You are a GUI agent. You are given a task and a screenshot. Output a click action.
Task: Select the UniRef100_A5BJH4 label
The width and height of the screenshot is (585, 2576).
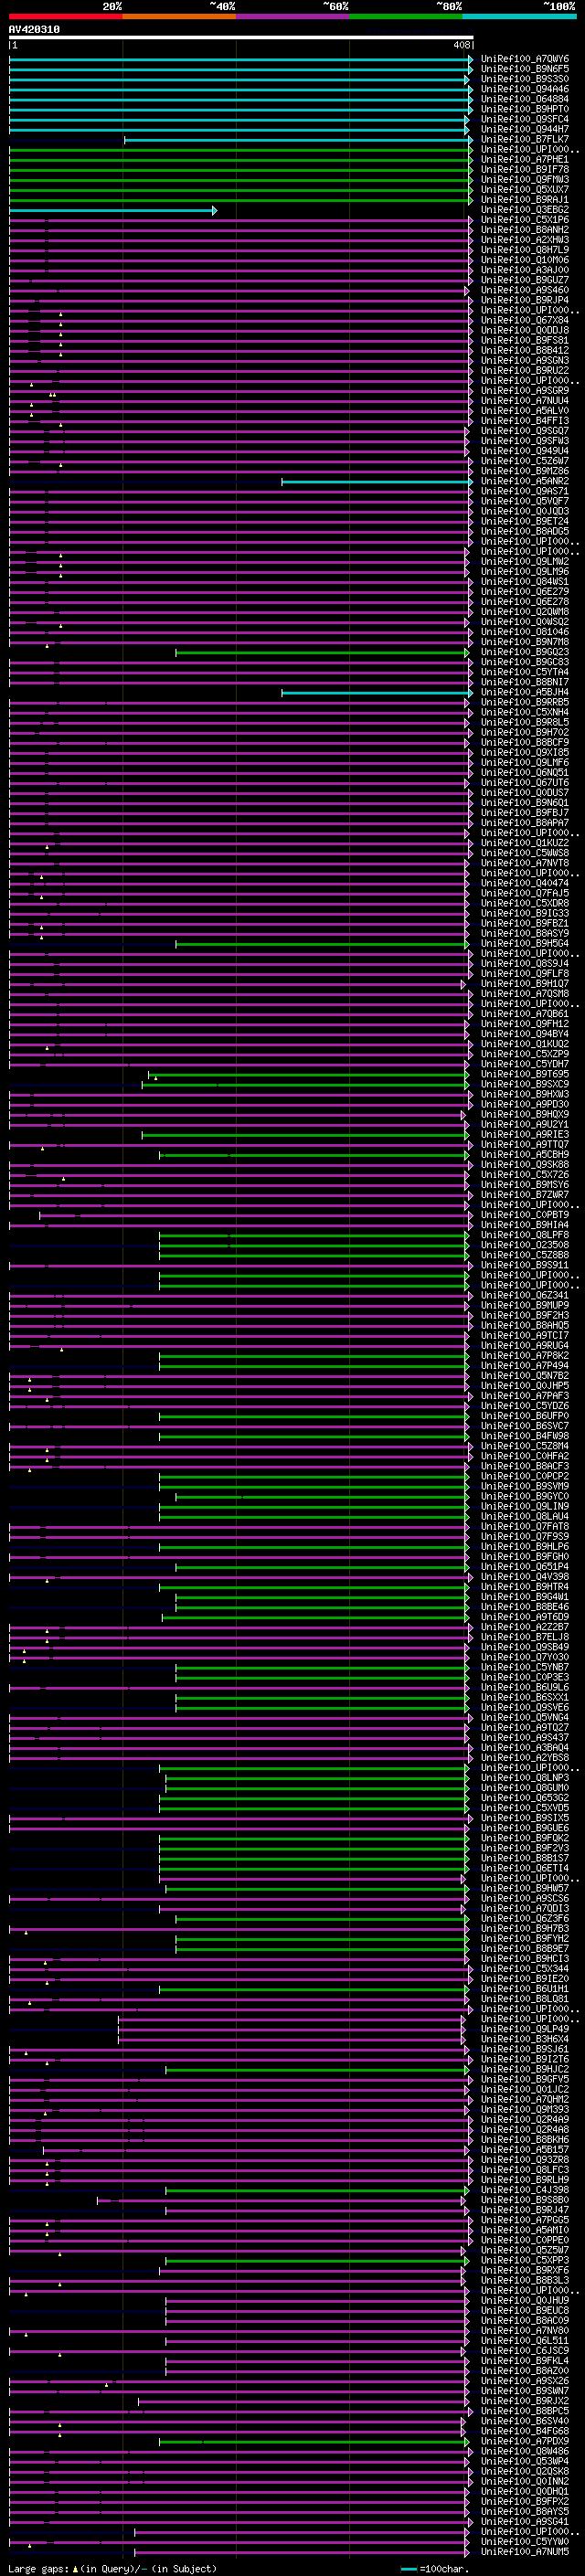pos(525,693)
